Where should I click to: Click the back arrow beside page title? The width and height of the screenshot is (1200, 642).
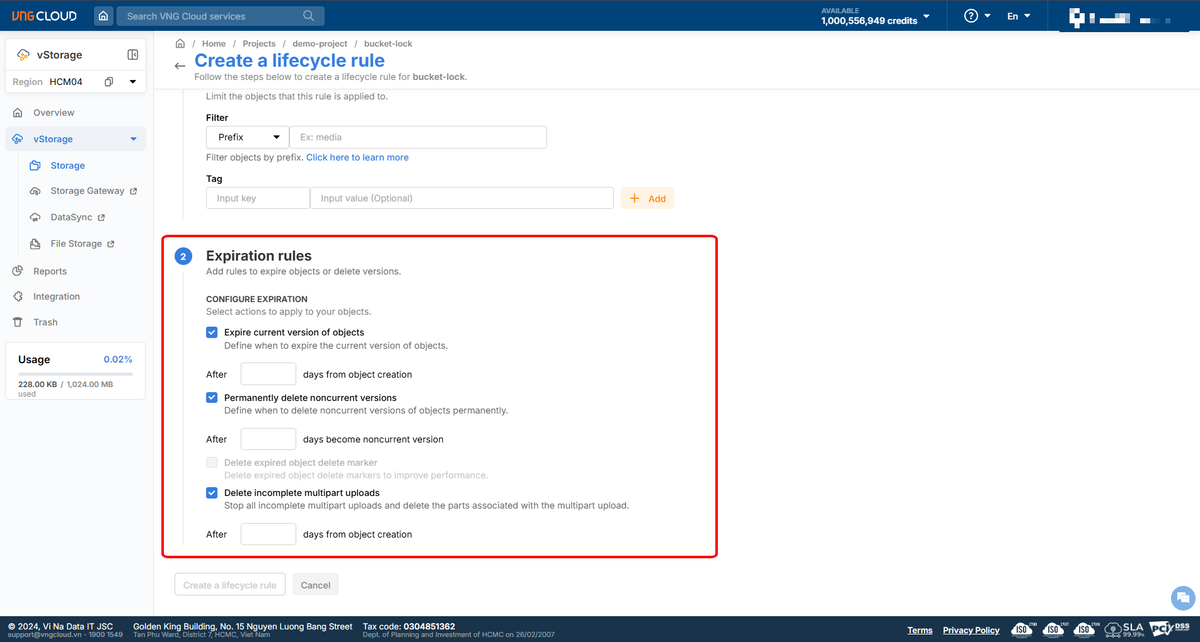coord(180,66)
